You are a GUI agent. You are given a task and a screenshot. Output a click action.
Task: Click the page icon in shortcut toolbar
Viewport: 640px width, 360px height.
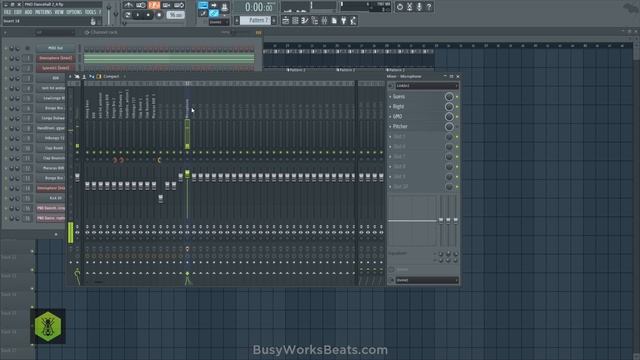point(333,20)
